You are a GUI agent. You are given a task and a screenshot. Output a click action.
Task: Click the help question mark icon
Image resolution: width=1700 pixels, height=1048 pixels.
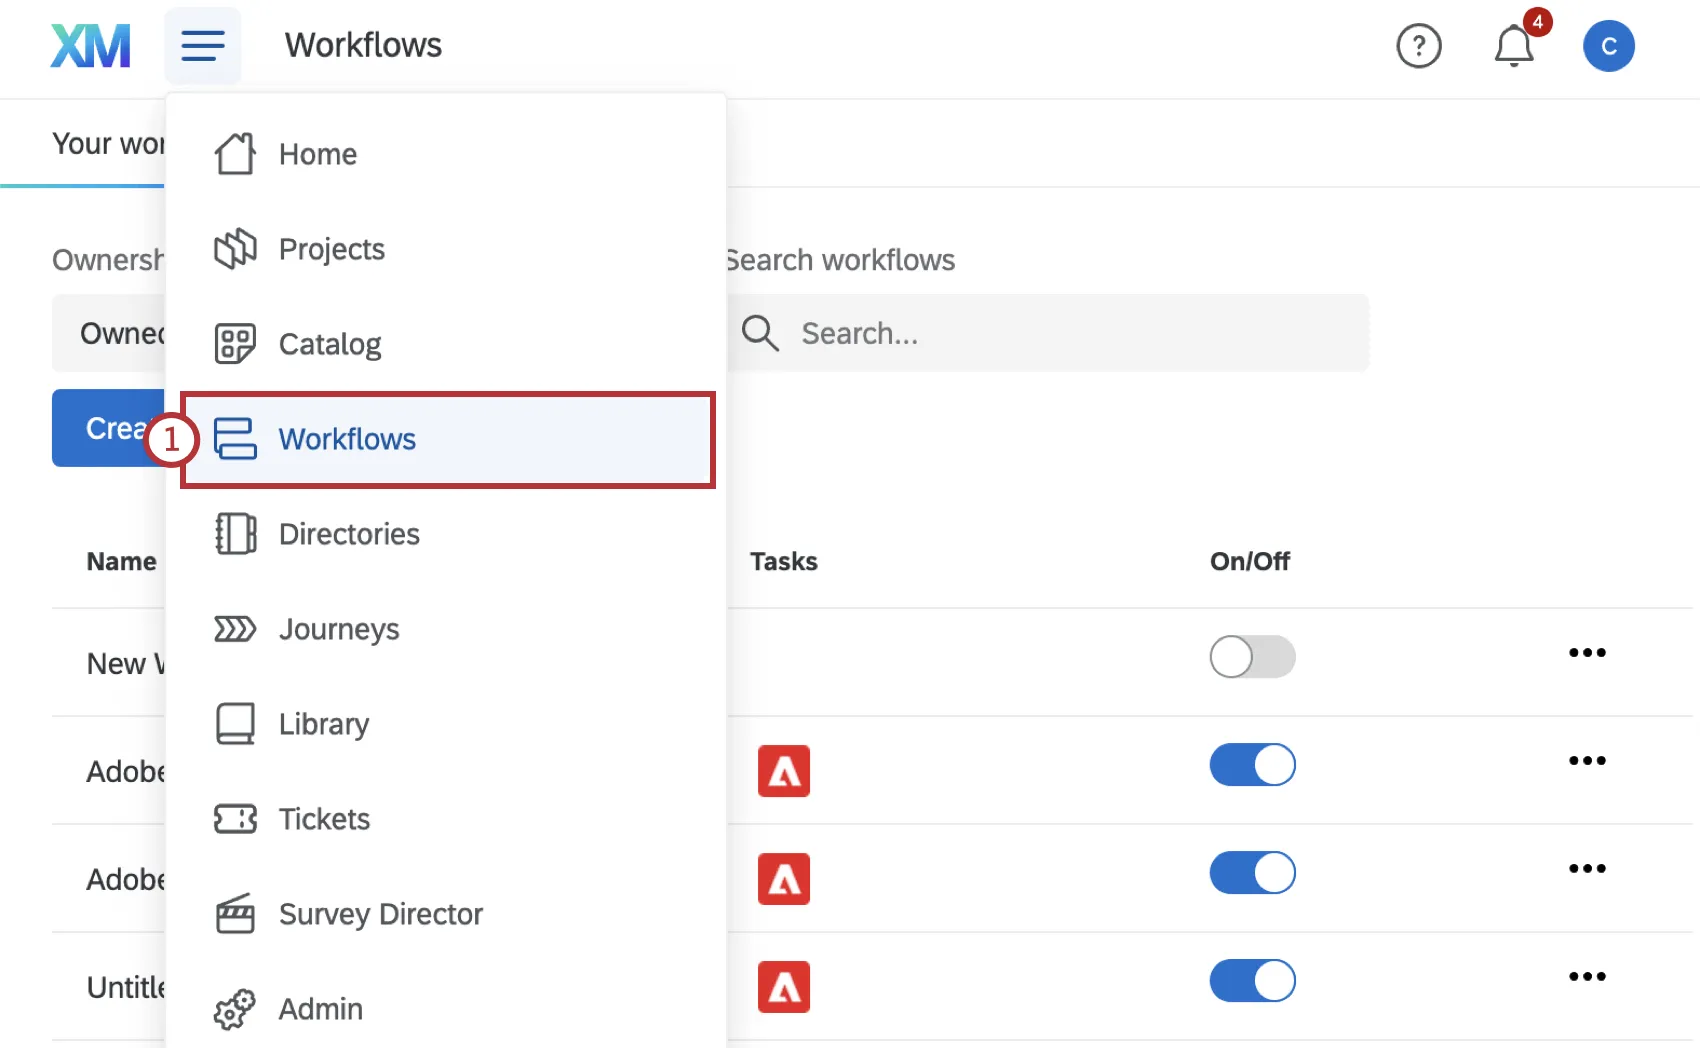[x=1419, y=46]
